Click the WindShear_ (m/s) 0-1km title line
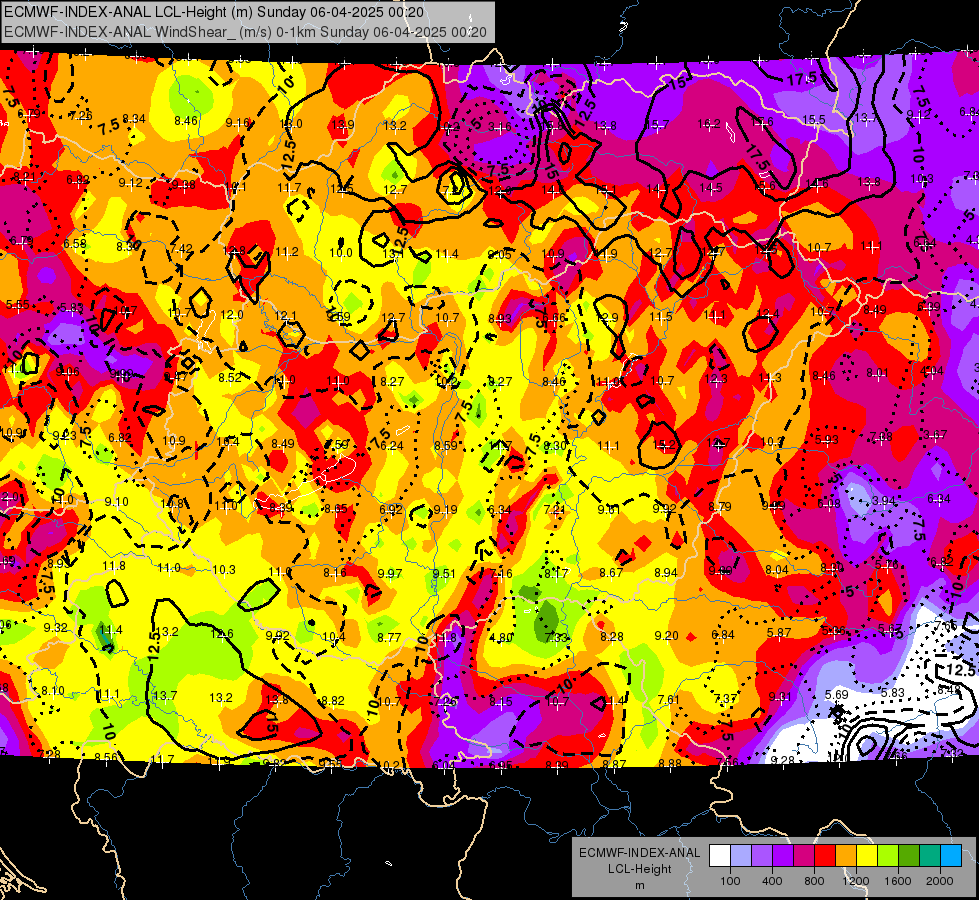This screenshot has height=900, width=979. (x=245, y=32)
